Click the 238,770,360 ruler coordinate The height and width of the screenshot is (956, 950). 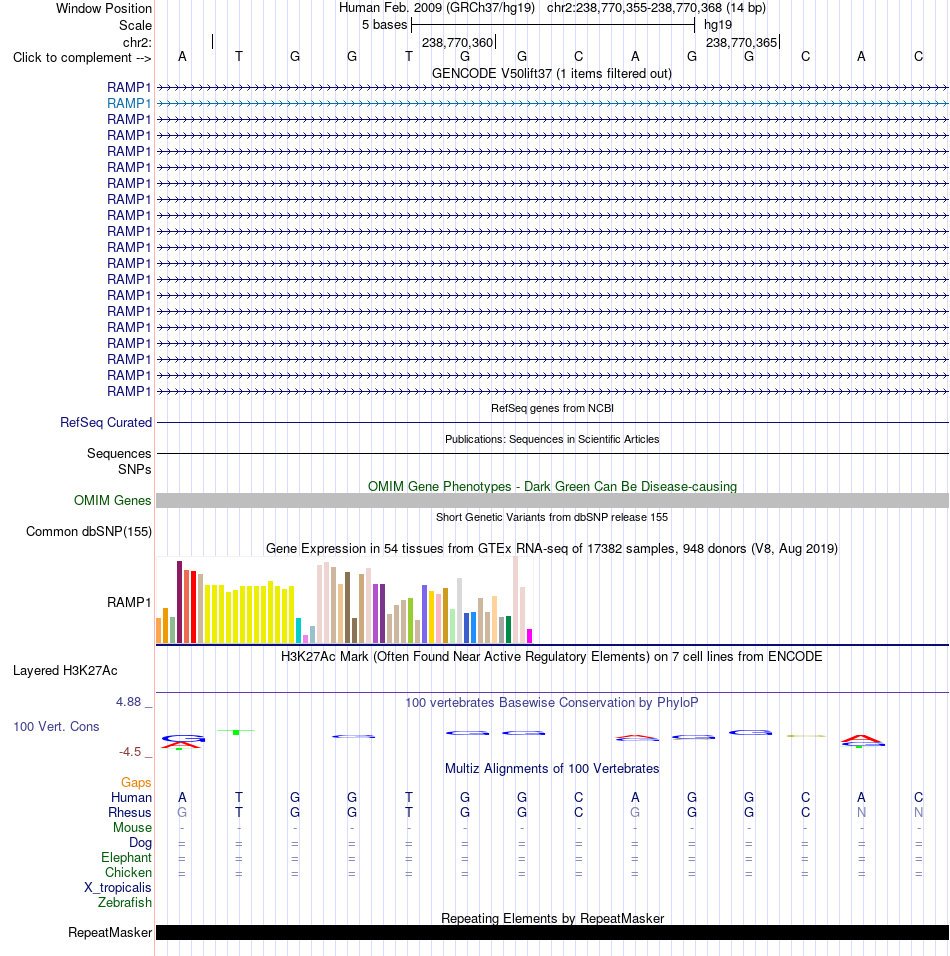[x=457, y=43]
